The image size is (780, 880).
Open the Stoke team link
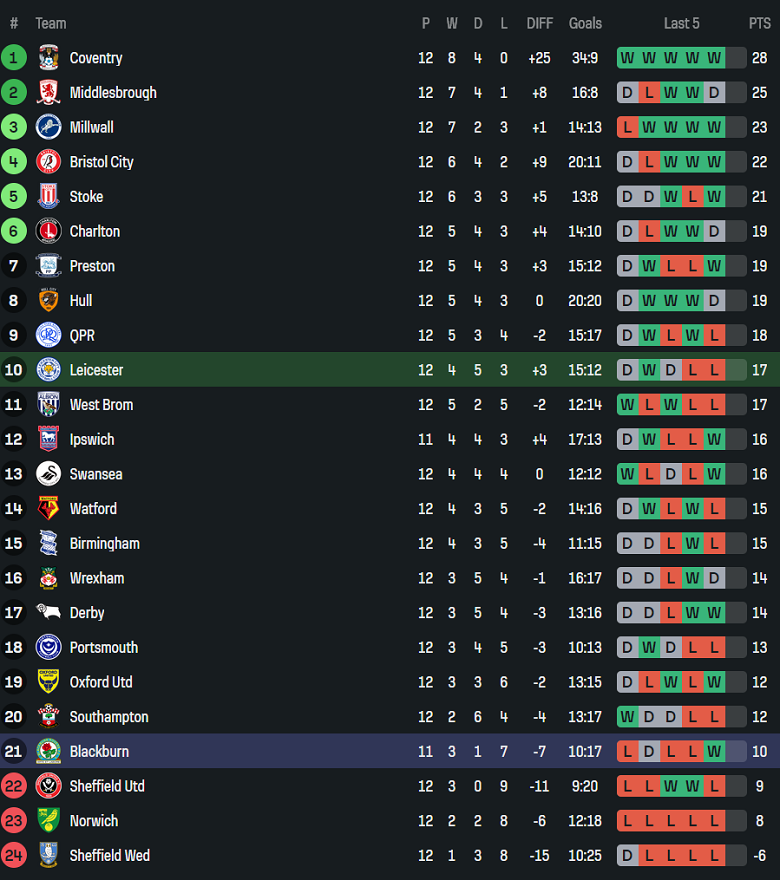tap(86, 197)
